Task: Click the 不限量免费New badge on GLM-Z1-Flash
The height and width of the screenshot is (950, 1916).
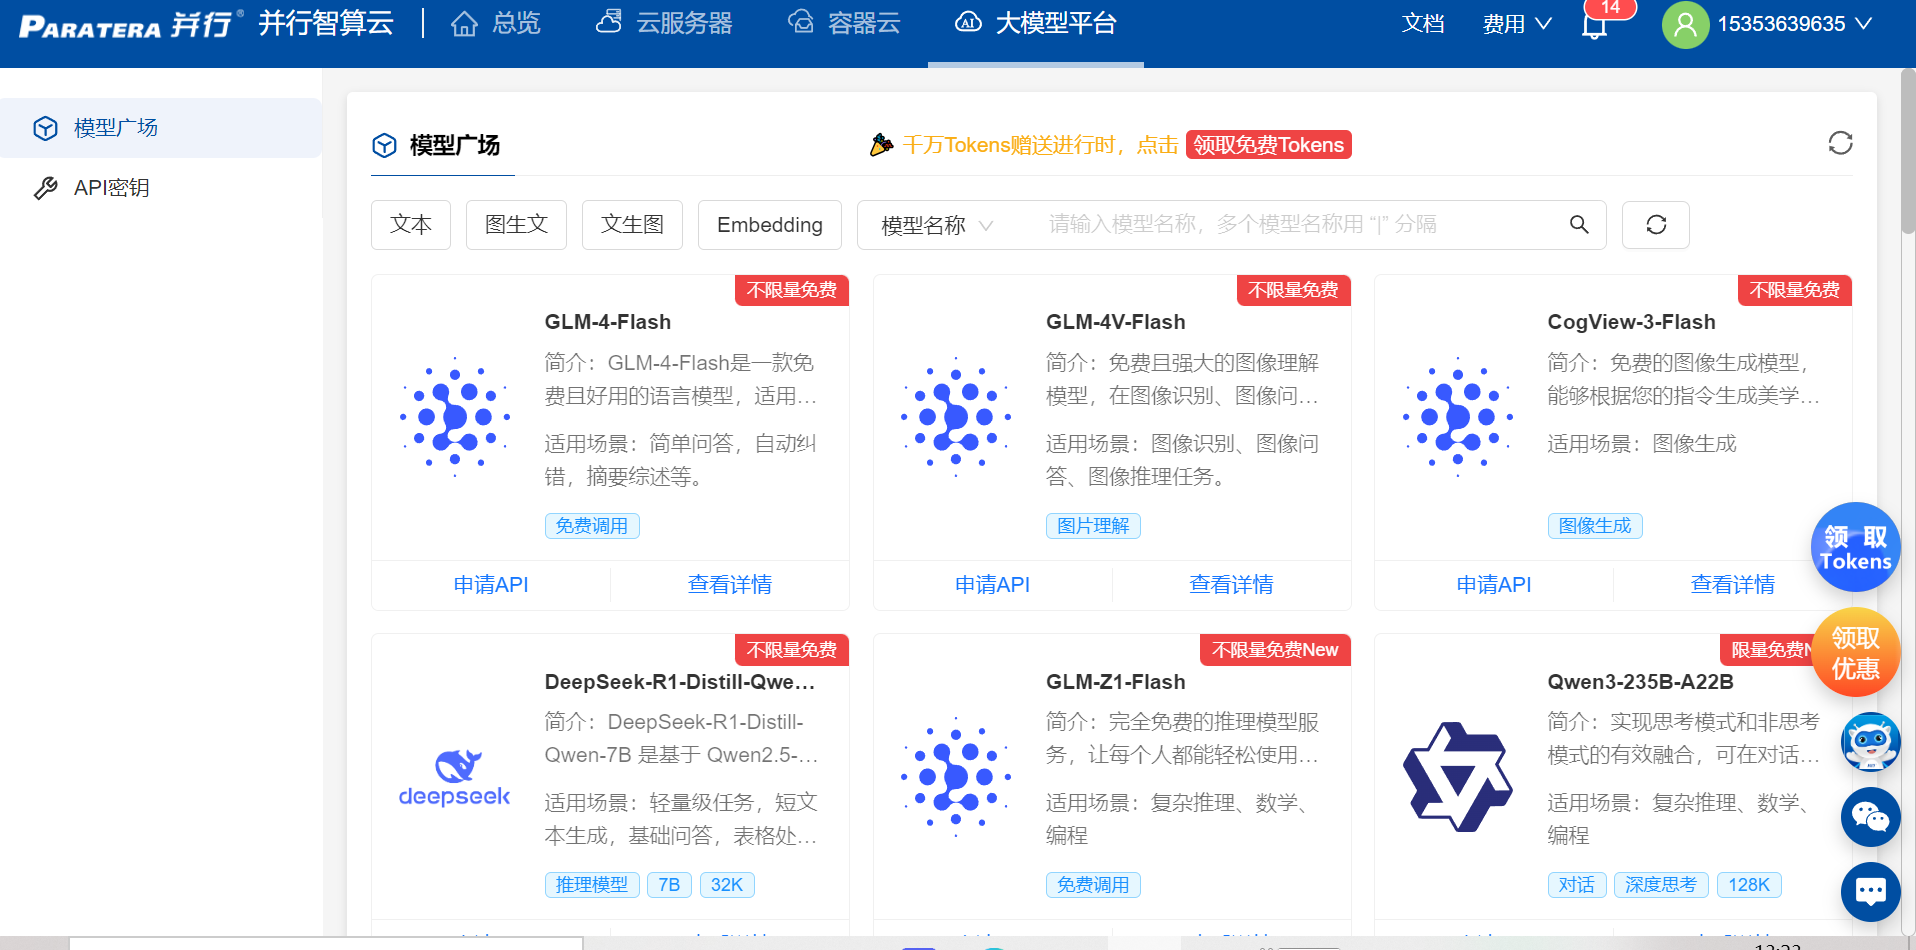Action: point(1275,650)
